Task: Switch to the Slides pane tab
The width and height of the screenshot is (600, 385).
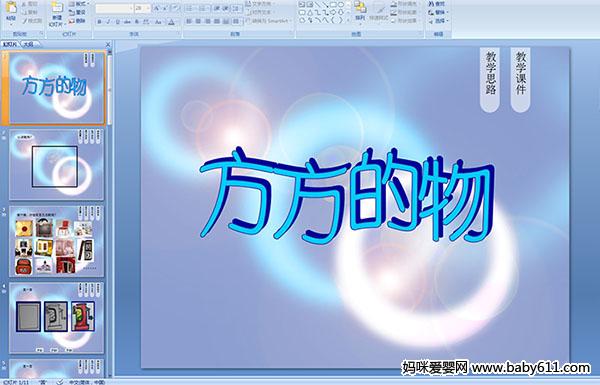Action: click(10, 44)
